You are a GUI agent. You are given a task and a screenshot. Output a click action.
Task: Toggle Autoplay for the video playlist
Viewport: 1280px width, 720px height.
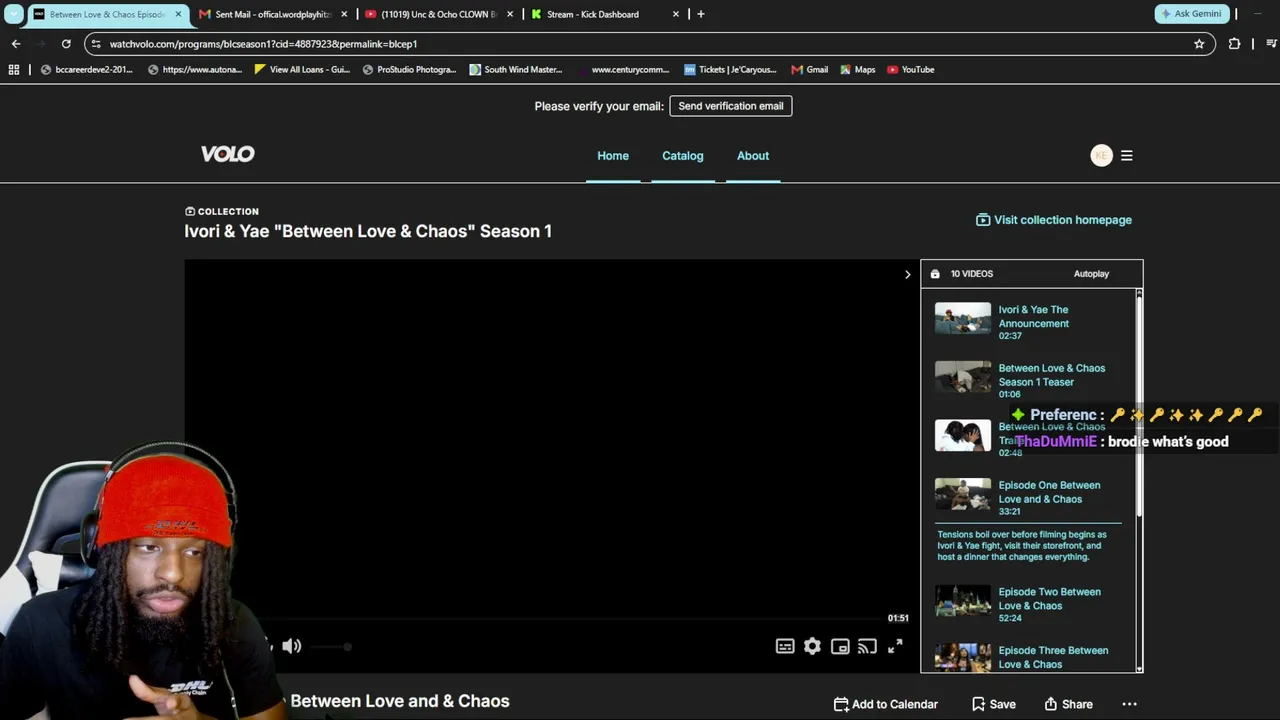[1091, 274]
